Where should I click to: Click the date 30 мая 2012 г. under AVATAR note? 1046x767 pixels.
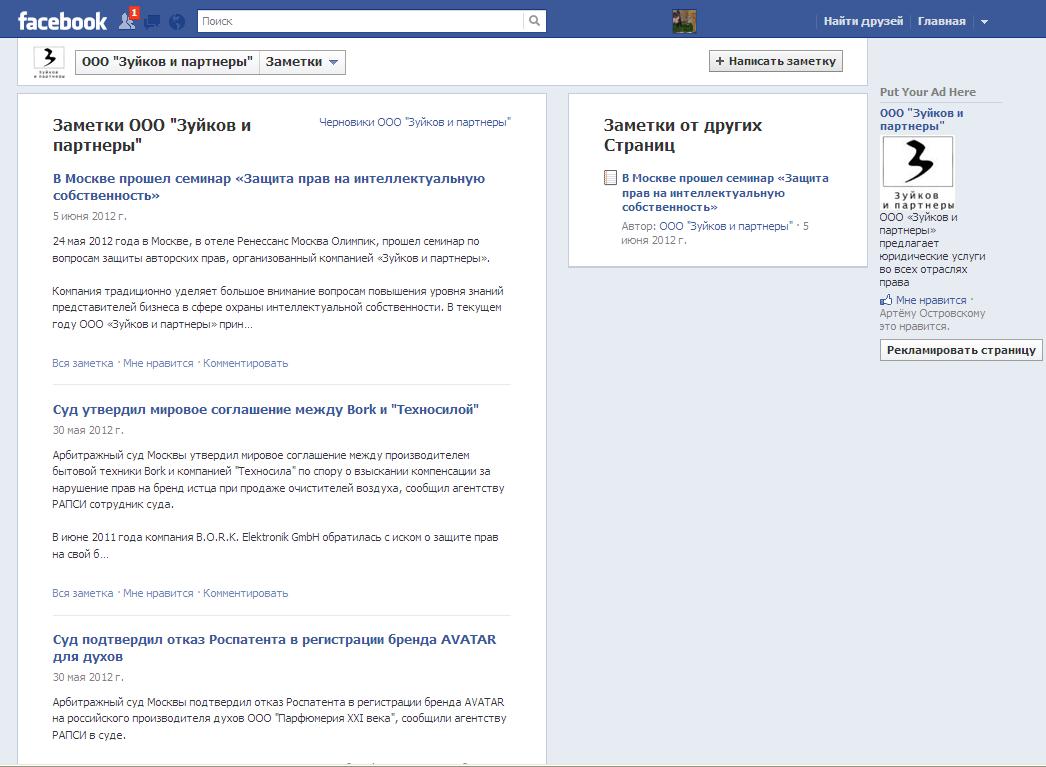88,677
